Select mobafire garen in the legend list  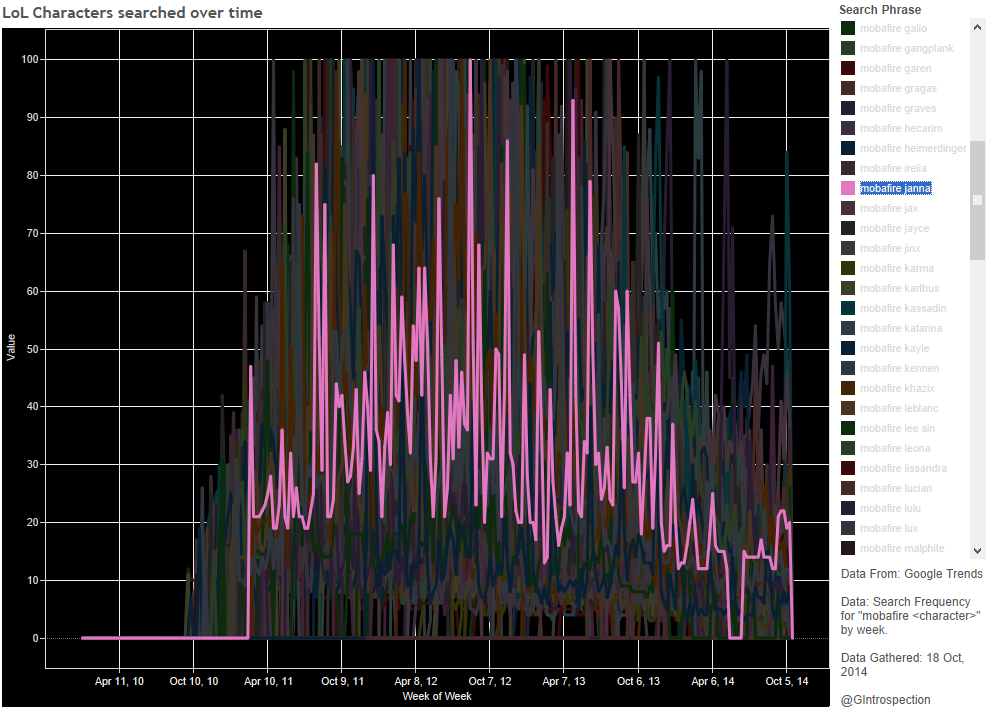tap(895, 68)
